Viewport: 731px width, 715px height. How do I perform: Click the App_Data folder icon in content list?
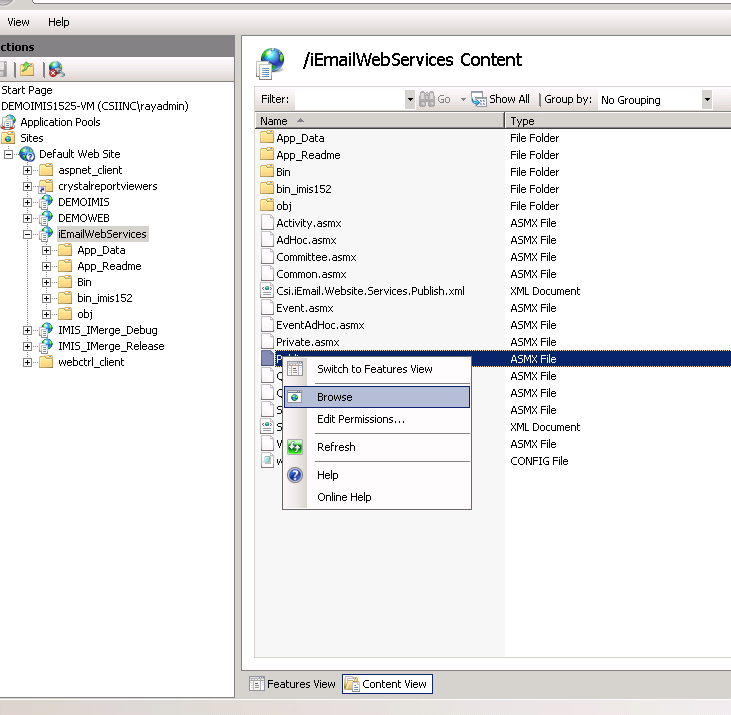[x=267, y=138]
